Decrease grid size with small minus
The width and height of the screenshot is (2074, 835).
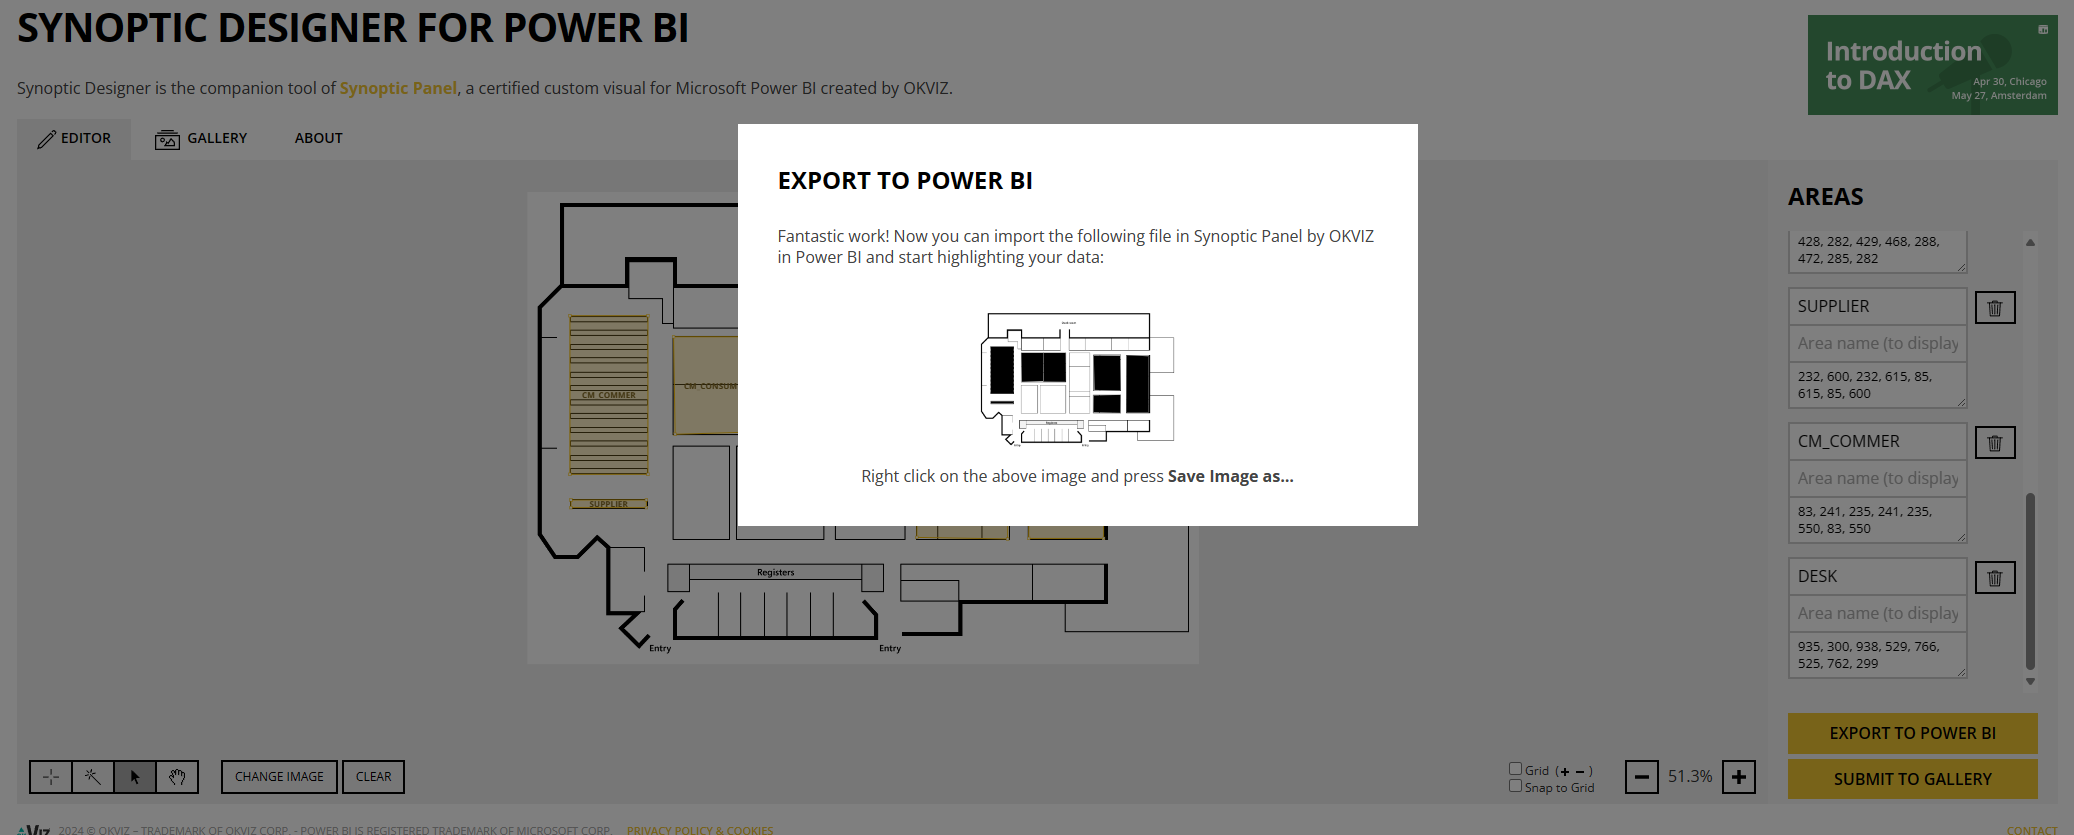[x=1580, y=771]
